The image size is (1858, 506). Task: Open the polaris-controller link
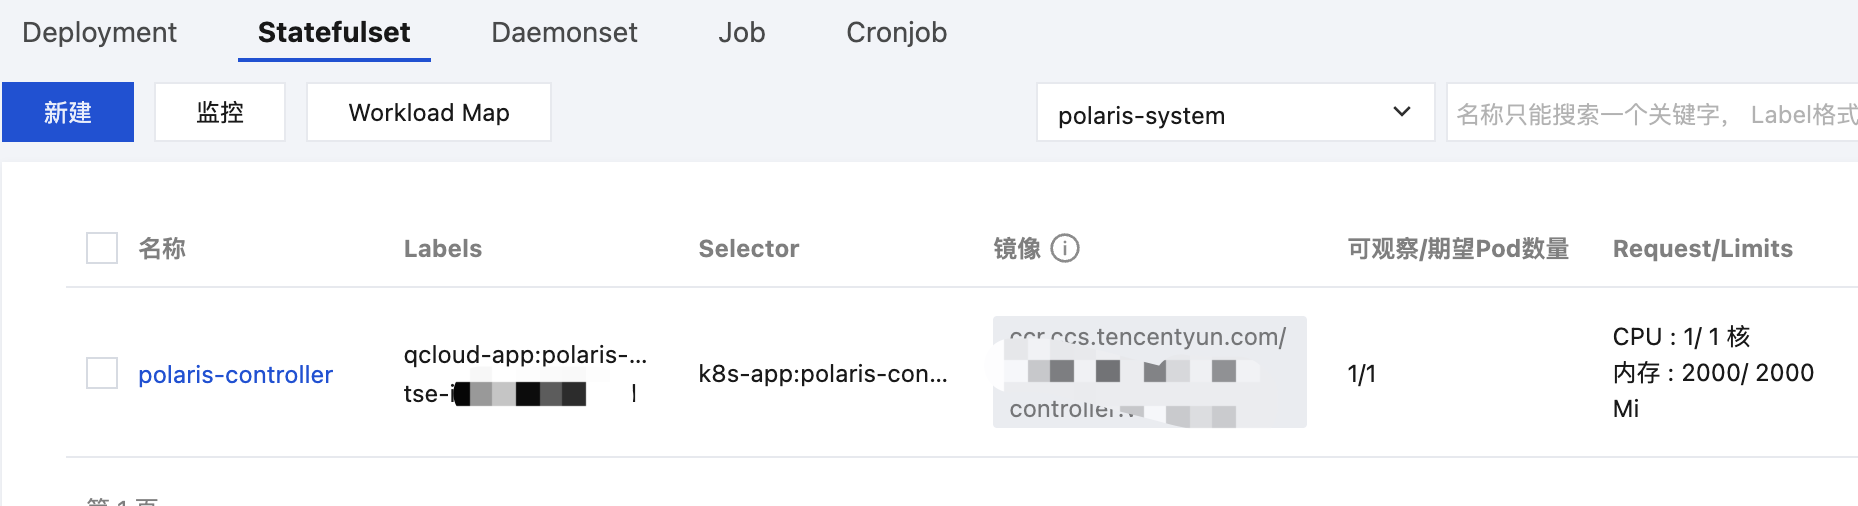pos(235,374)
